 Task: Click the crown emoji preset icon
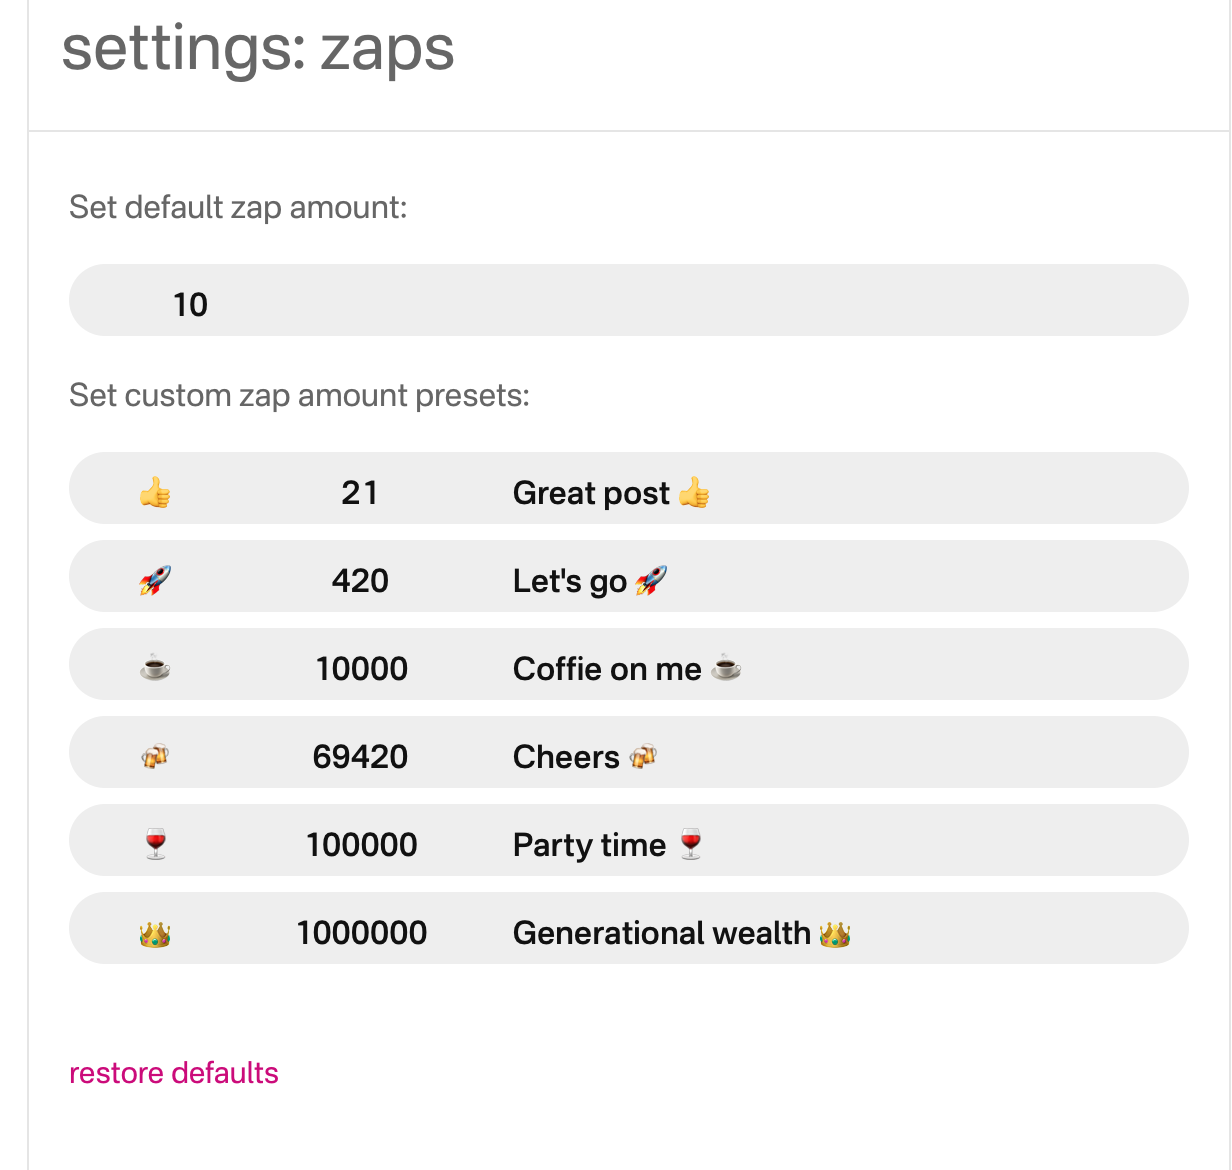pyautogui.click(x=155, y=933)
